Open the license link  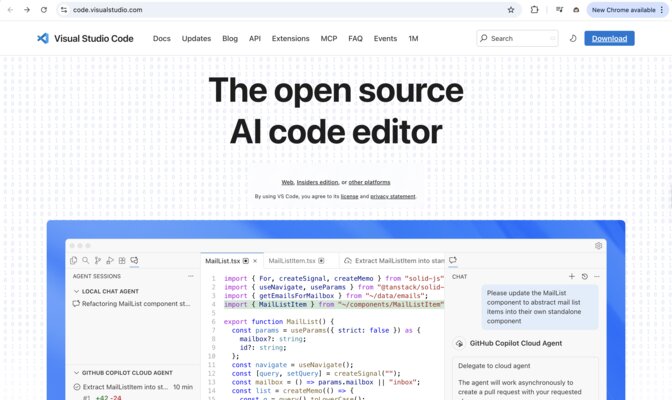pos(349,196)
